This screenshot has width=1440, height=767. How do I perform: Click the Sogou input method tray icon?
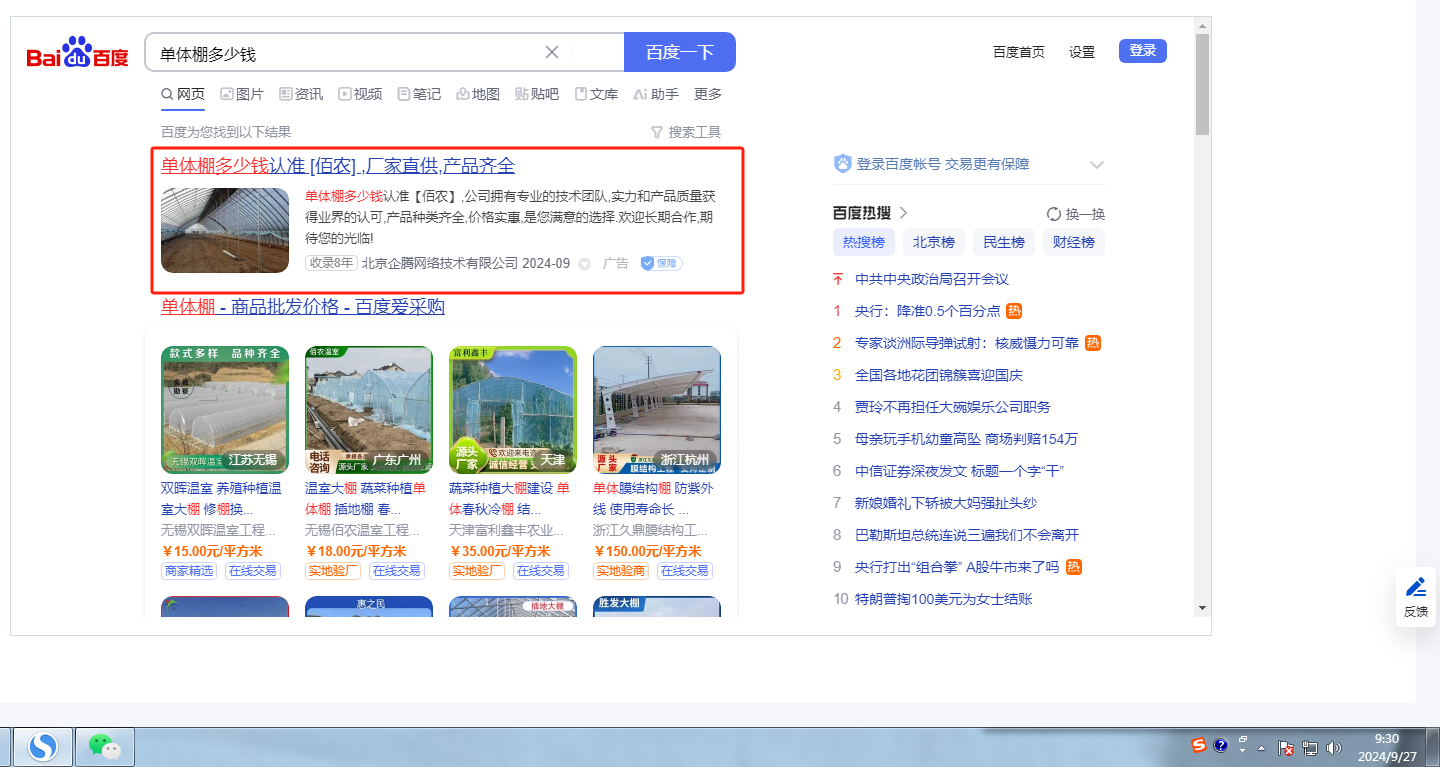pos(1199,745)
